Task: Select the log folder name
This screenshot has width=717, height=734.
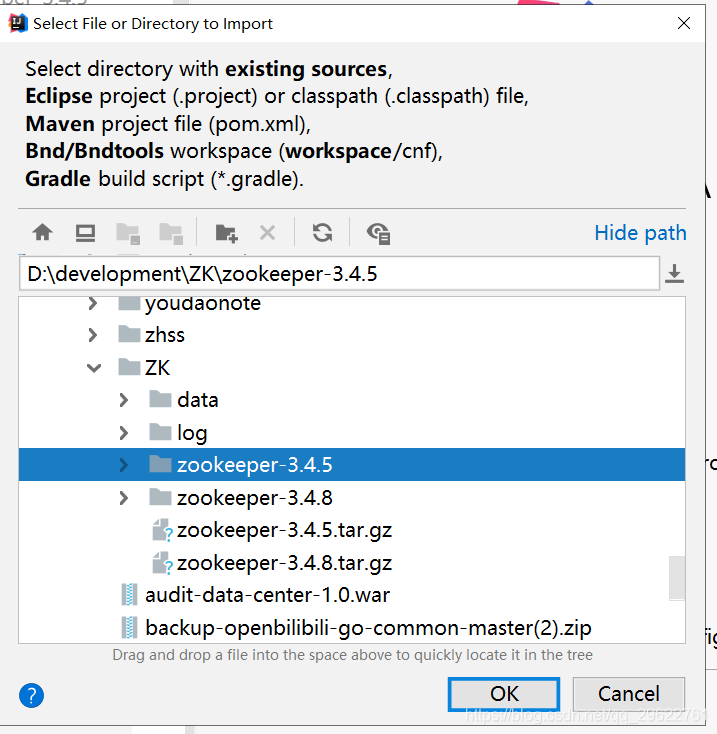Action: [x=192, y=433]
